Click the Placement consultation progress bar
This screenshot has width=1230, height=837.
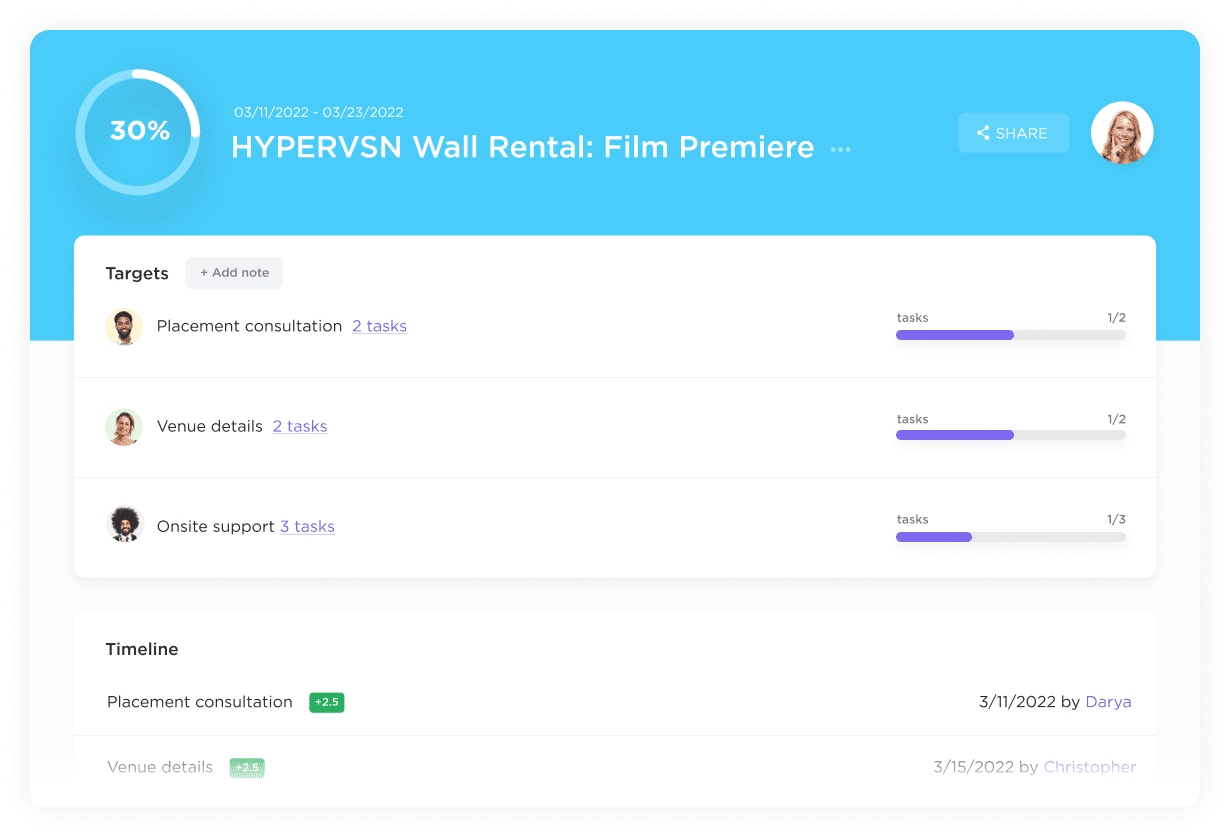tap(1011, 335)
